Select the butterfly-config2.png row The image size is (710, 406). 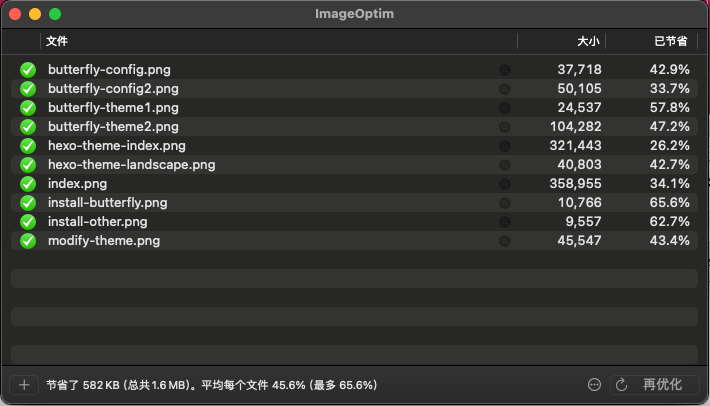[x=354, y=89]
